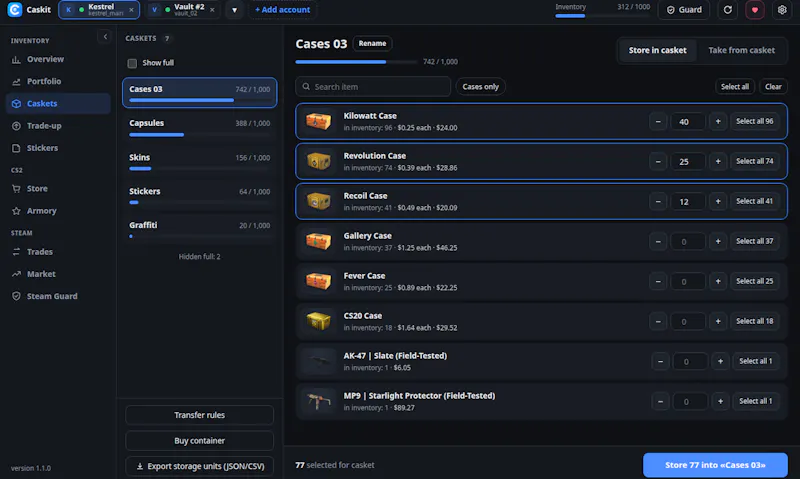Click Select all items button
The width and height of the screenshot is (800, 479).
click(x=735, y=87)
